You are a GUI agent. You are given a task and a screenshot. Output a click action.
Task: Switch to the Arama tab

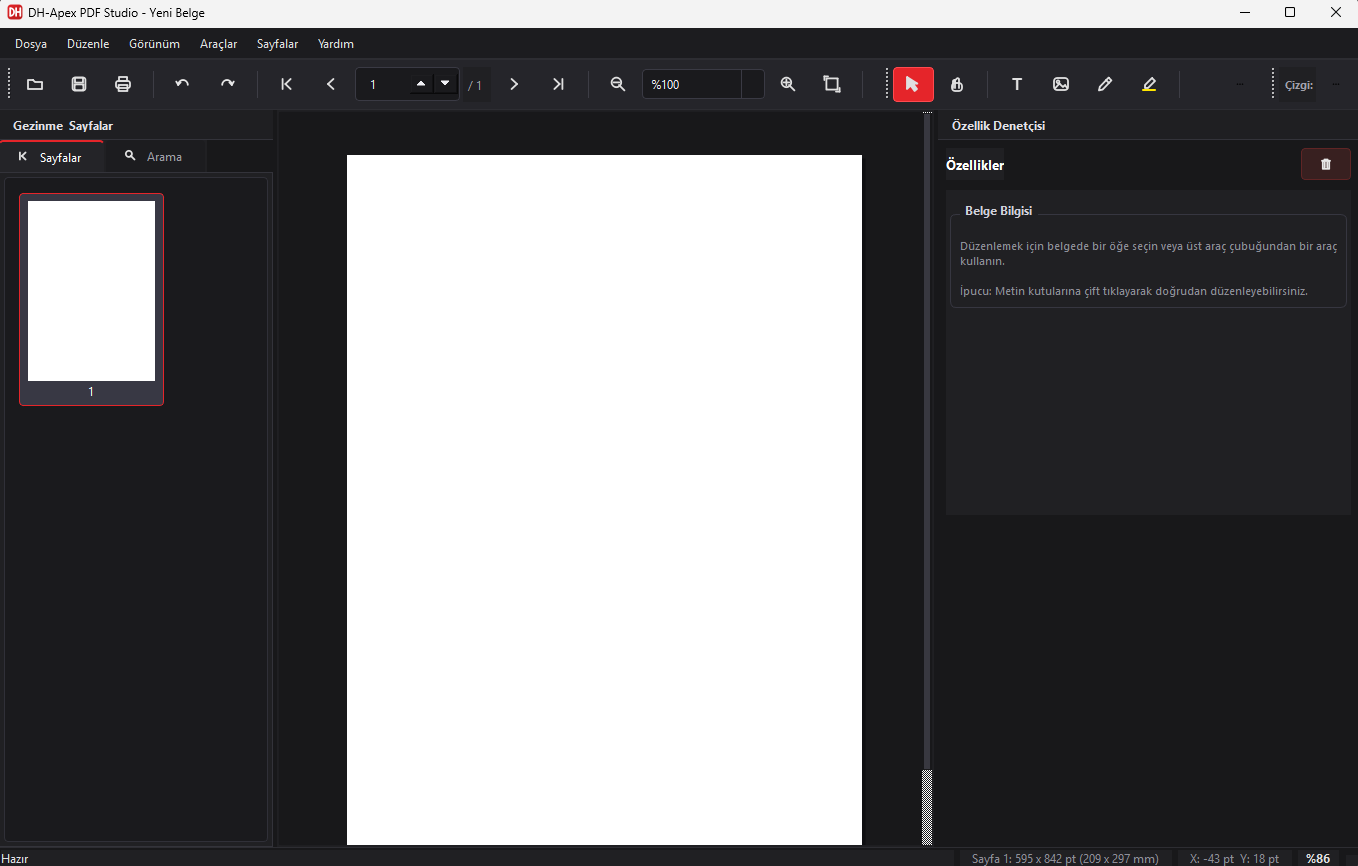(x=155, y=157)
